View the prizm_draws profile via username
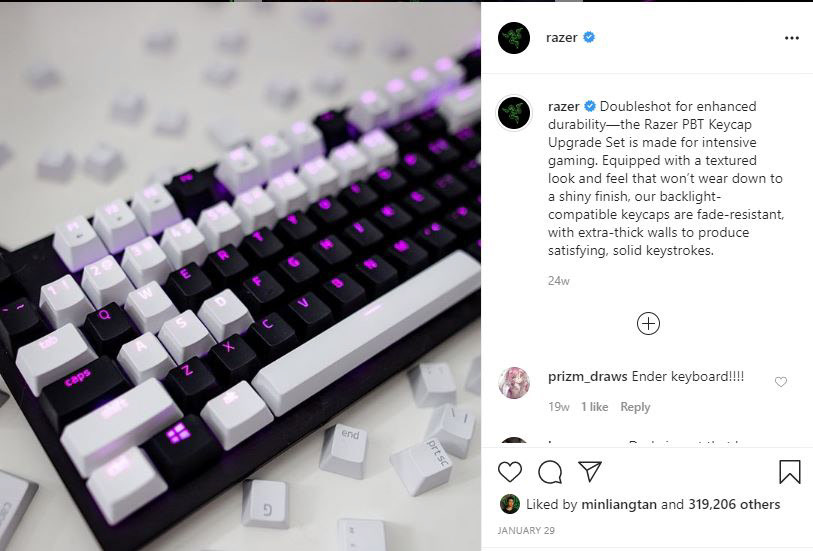The height and width of the screenshot is (551, 813). click(587, 376)
